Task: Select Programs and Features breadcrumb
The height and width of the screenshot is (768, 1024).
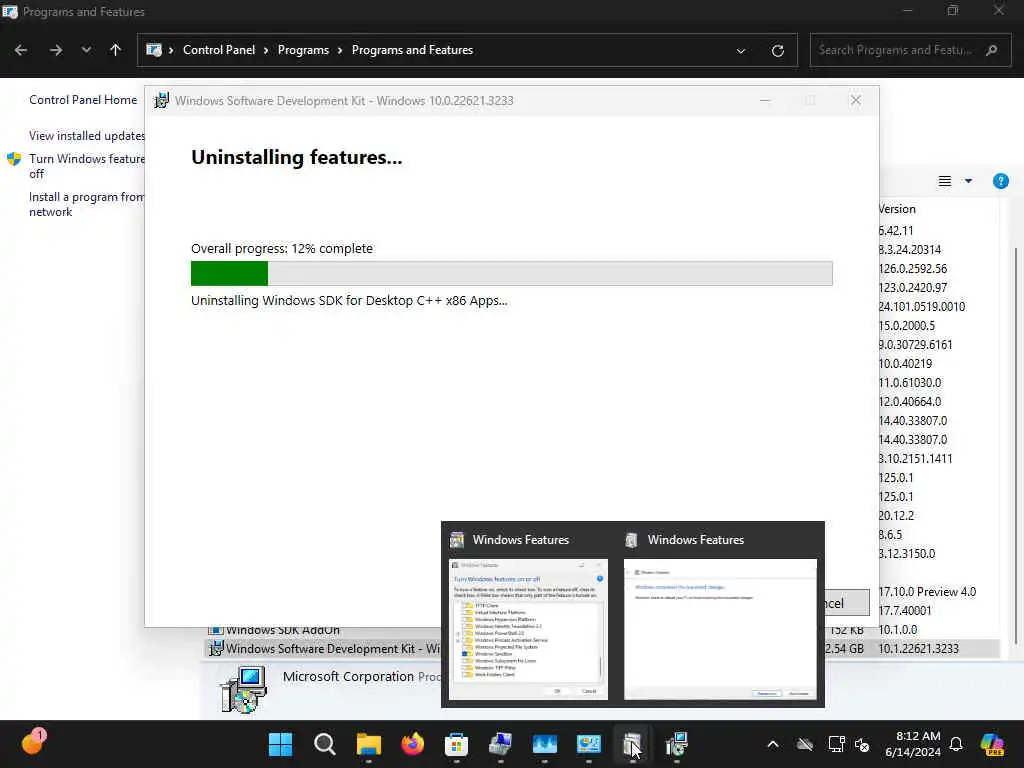Action: click(412, 50)
